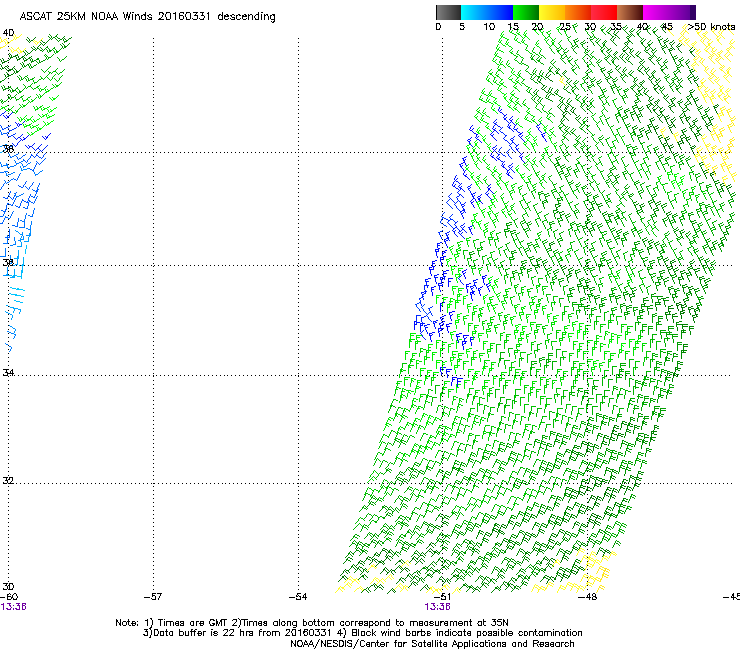Click the latitude label '30'
Image resolution: width=740 pixels, height=650 pixels.
click(8, 586)
